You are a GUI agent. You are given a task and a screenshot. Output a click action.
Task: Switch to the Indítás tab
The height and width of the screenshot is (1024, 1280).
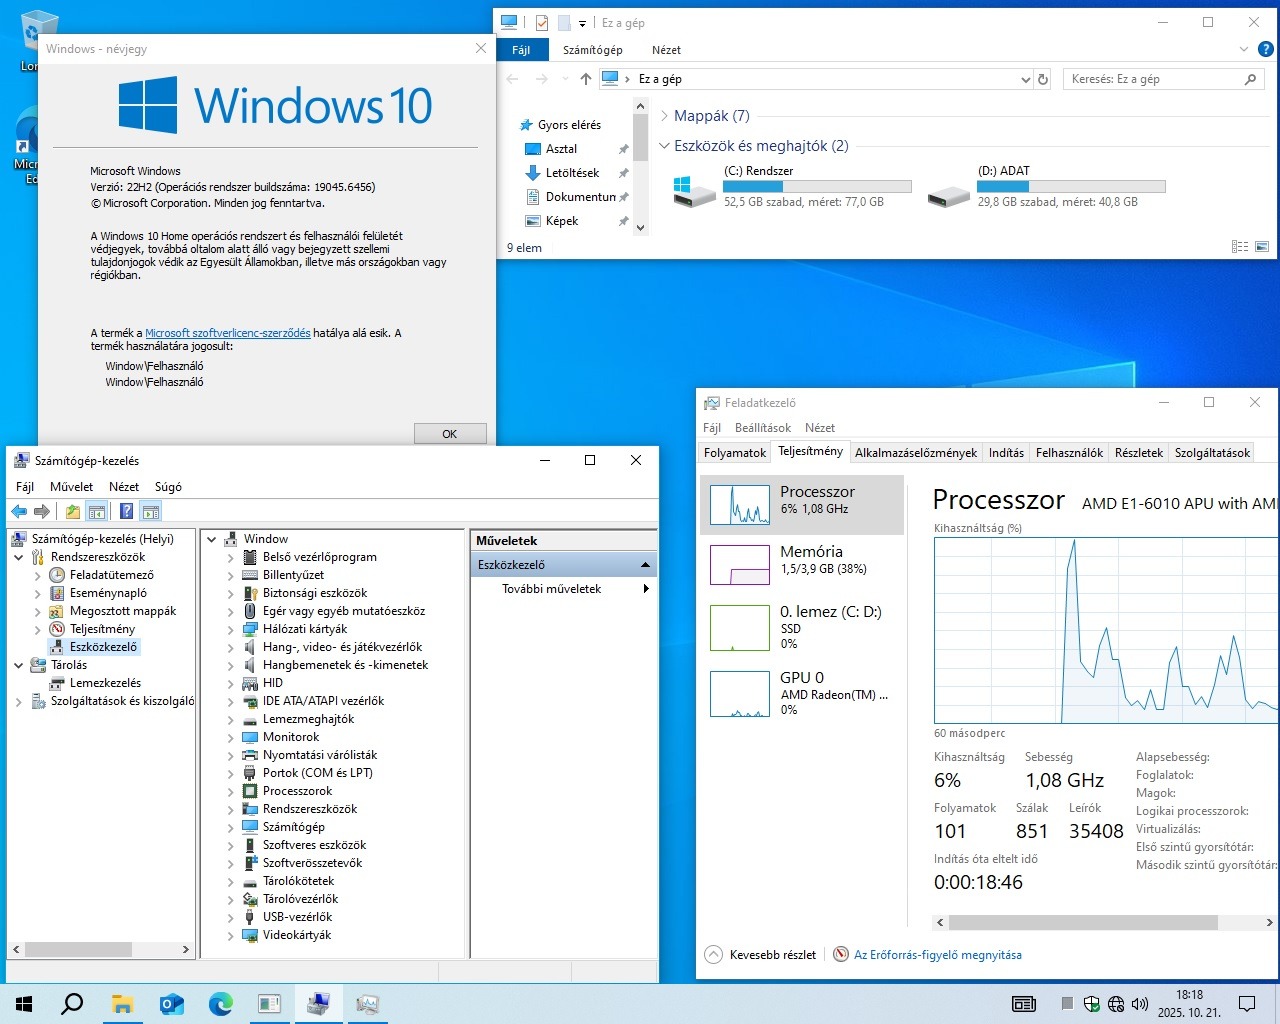click(1006, 453)
